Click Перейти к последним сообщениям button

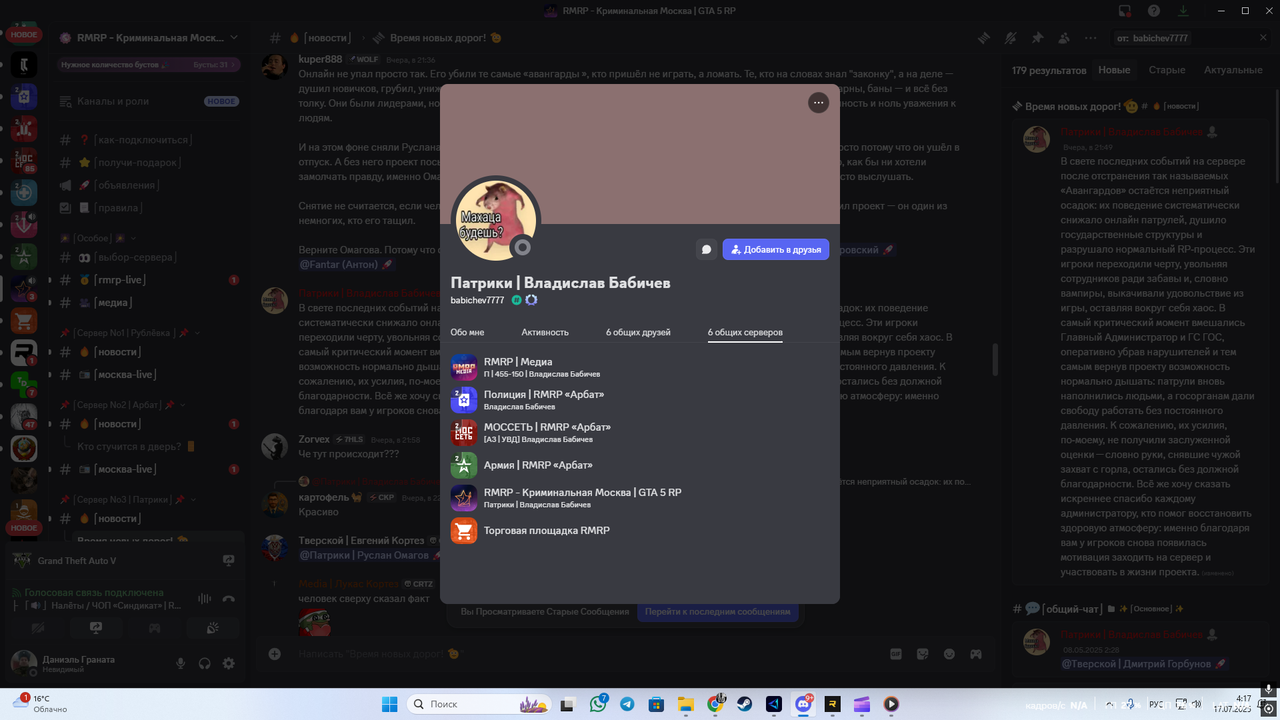point(717,611)
